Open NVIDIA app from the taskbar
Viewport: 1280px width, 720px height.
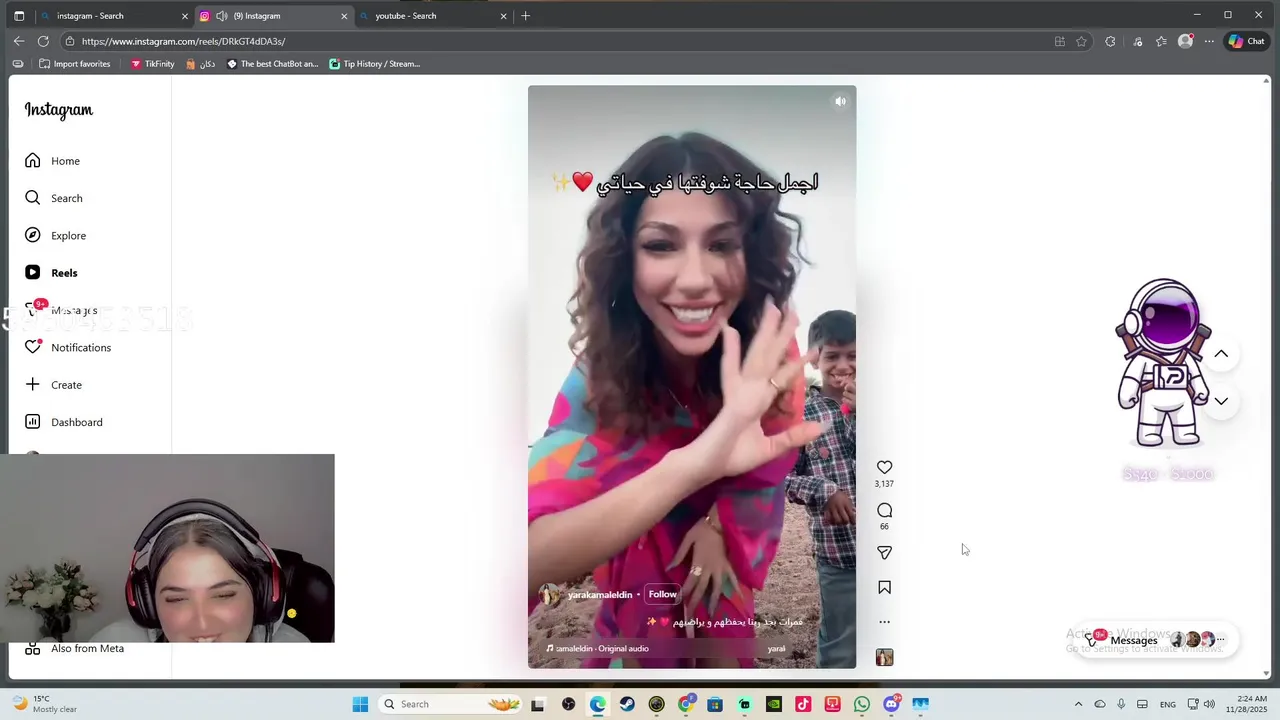point(774,704)
